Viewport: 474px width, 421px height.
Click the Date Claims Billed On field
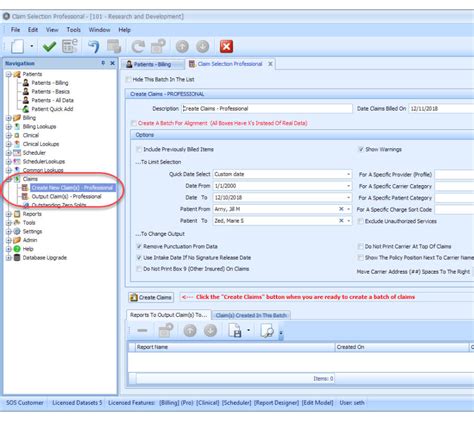[x=442, y=109]
